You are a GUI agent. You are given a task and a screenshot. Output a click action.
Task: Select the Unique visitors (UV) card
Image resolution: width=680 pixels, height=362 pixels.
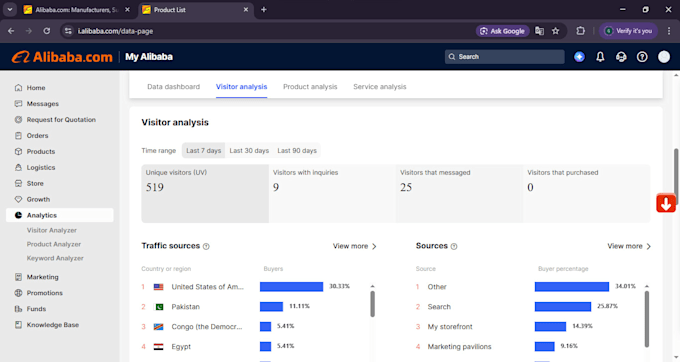[x=205, y=193]
